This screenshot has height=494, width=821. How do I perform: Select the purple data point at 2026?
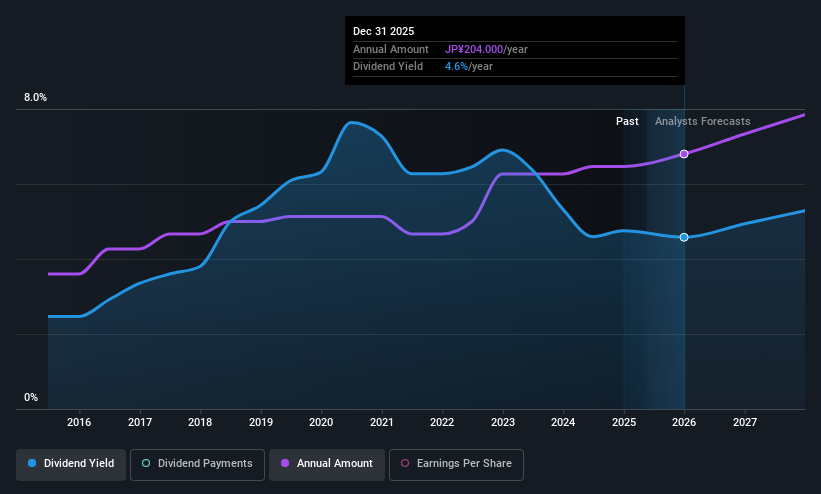pos(684,154)
